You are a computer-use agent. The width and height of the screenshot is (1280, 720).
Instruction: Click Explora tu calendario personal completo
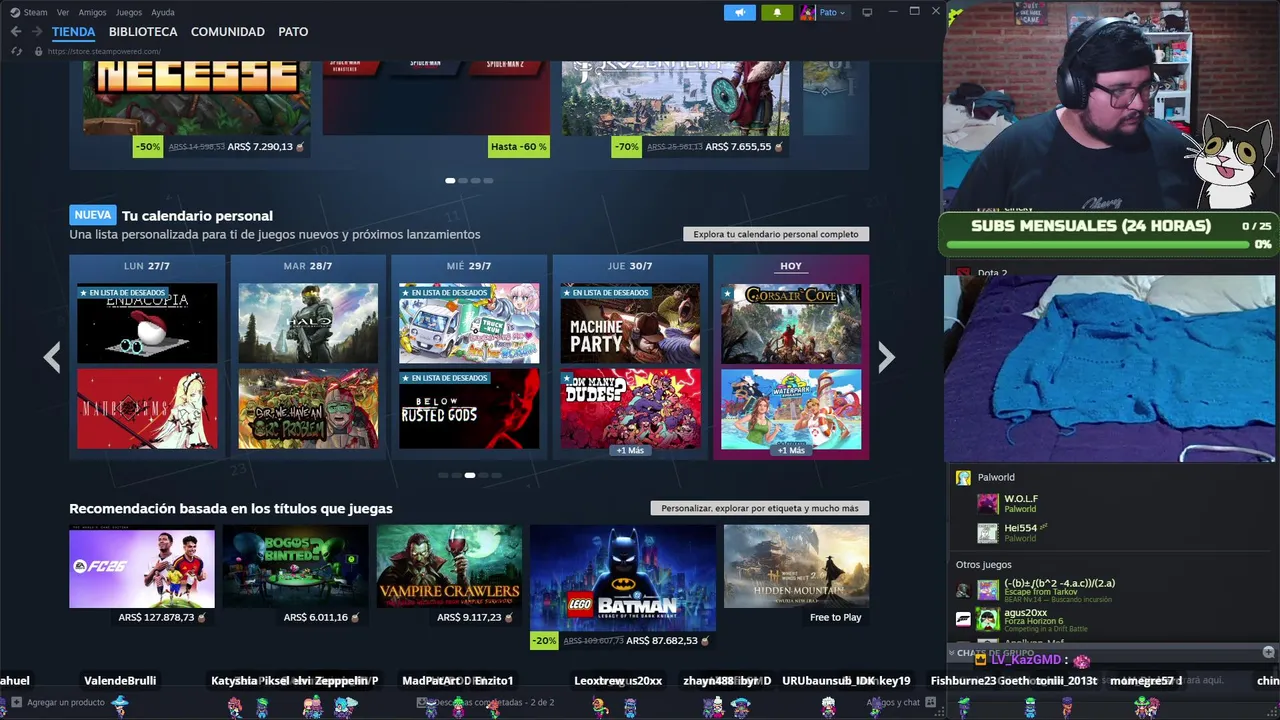click(776, 234)
